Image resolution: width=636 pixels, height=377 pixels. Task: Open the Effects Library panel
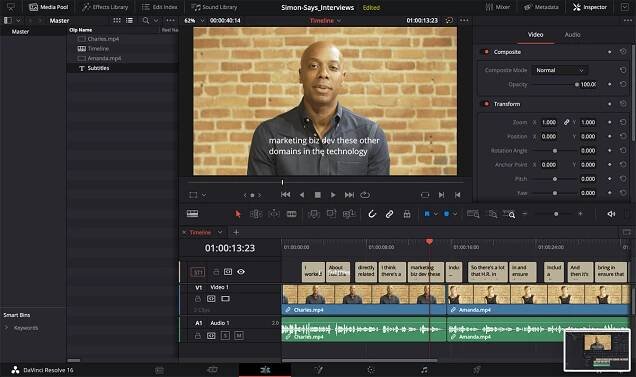(105, 7)
